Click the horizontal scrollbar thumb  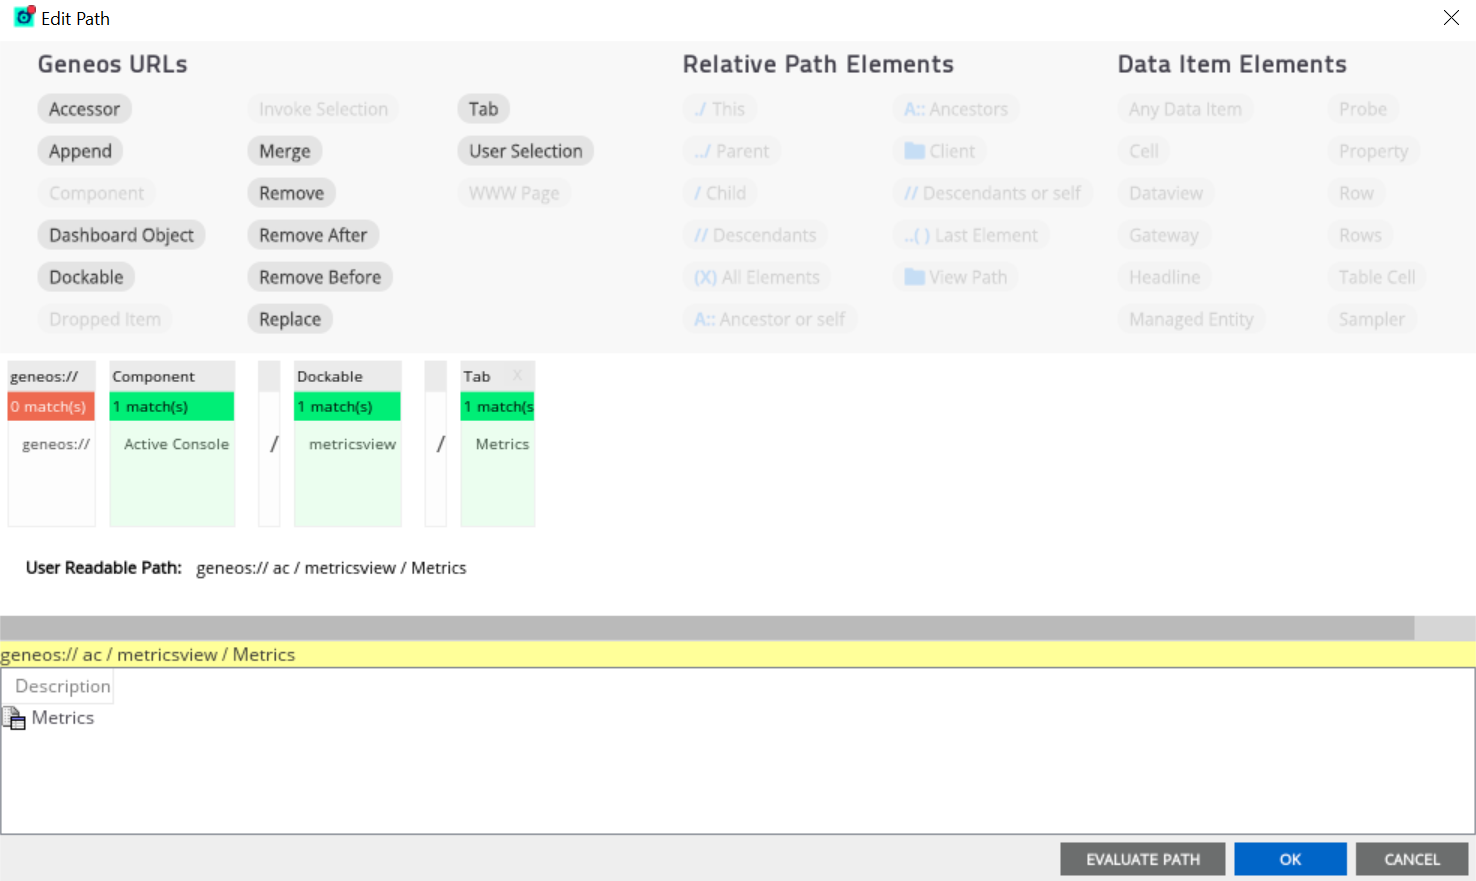[707, 628]
